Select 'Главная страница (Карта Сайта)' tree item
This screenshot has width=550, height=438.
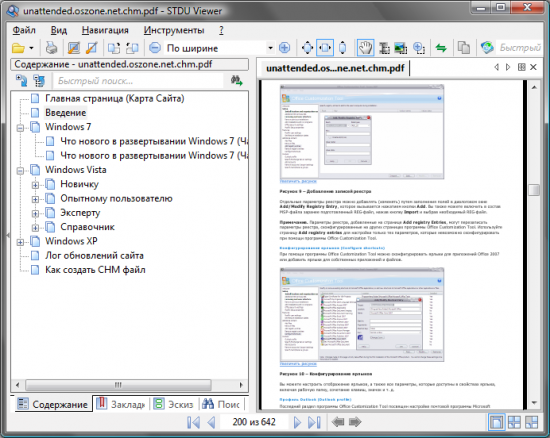point(114,98)
